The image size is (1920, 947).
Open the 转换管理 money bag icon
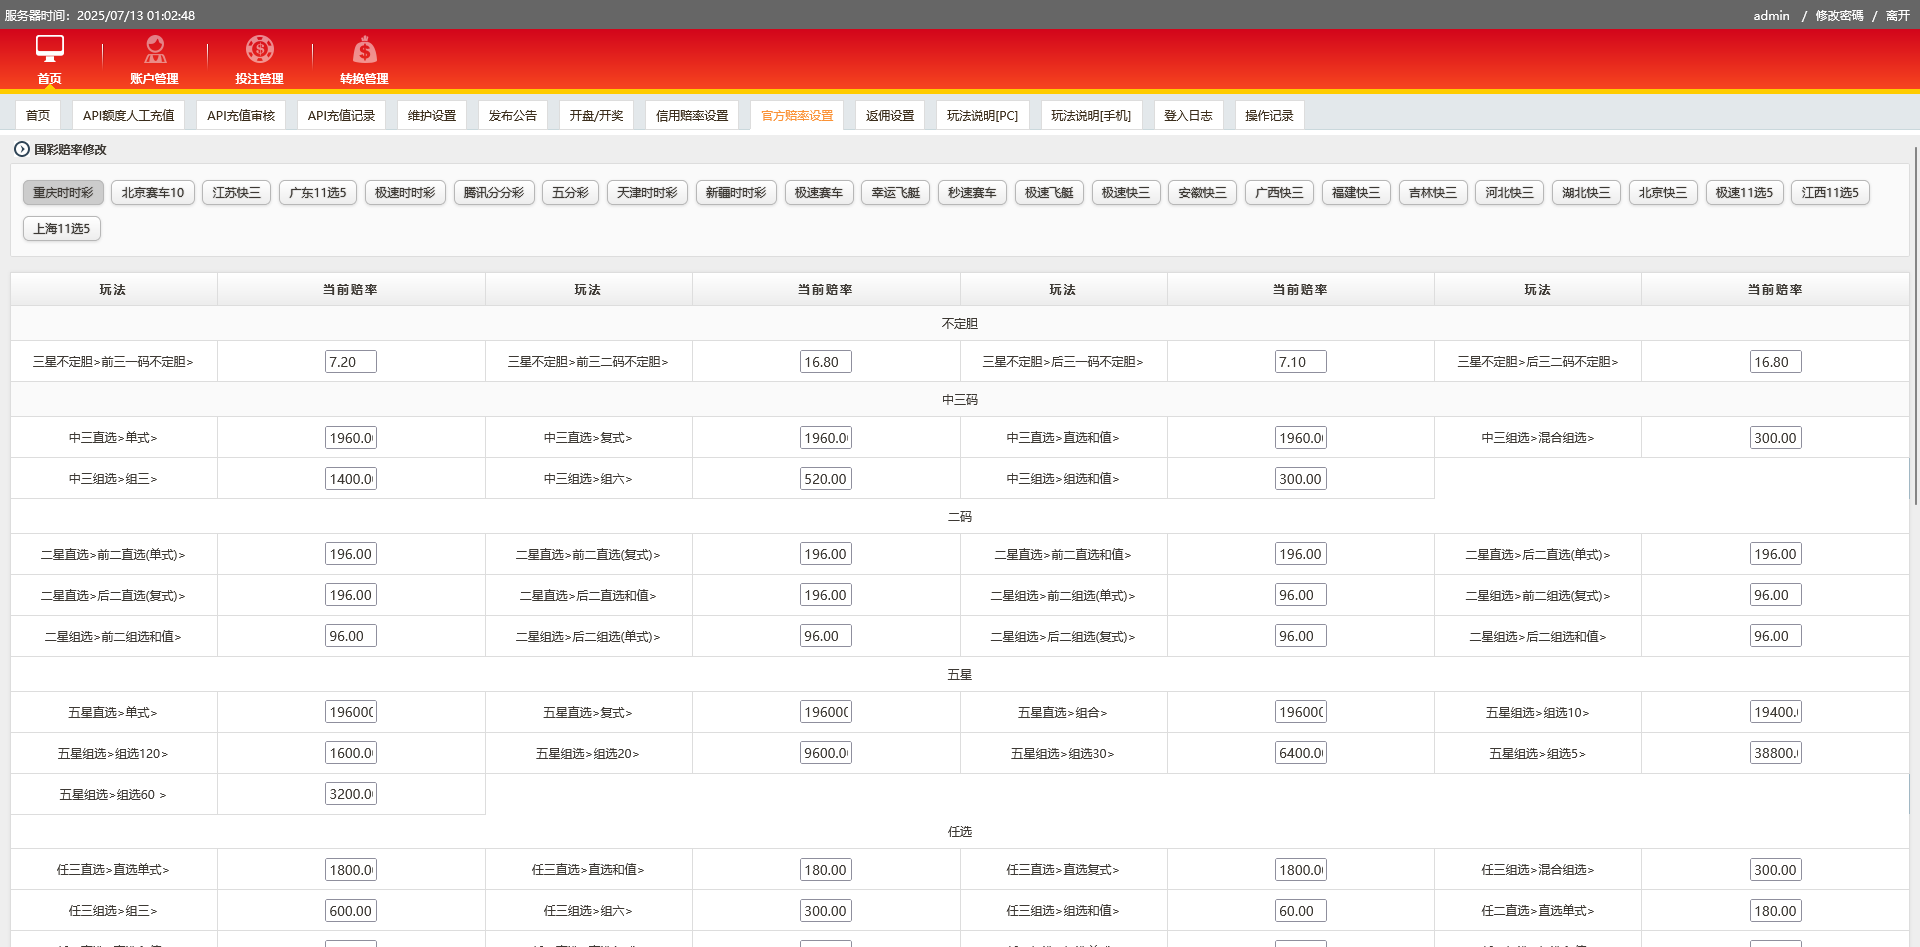[x=365, y=49]
